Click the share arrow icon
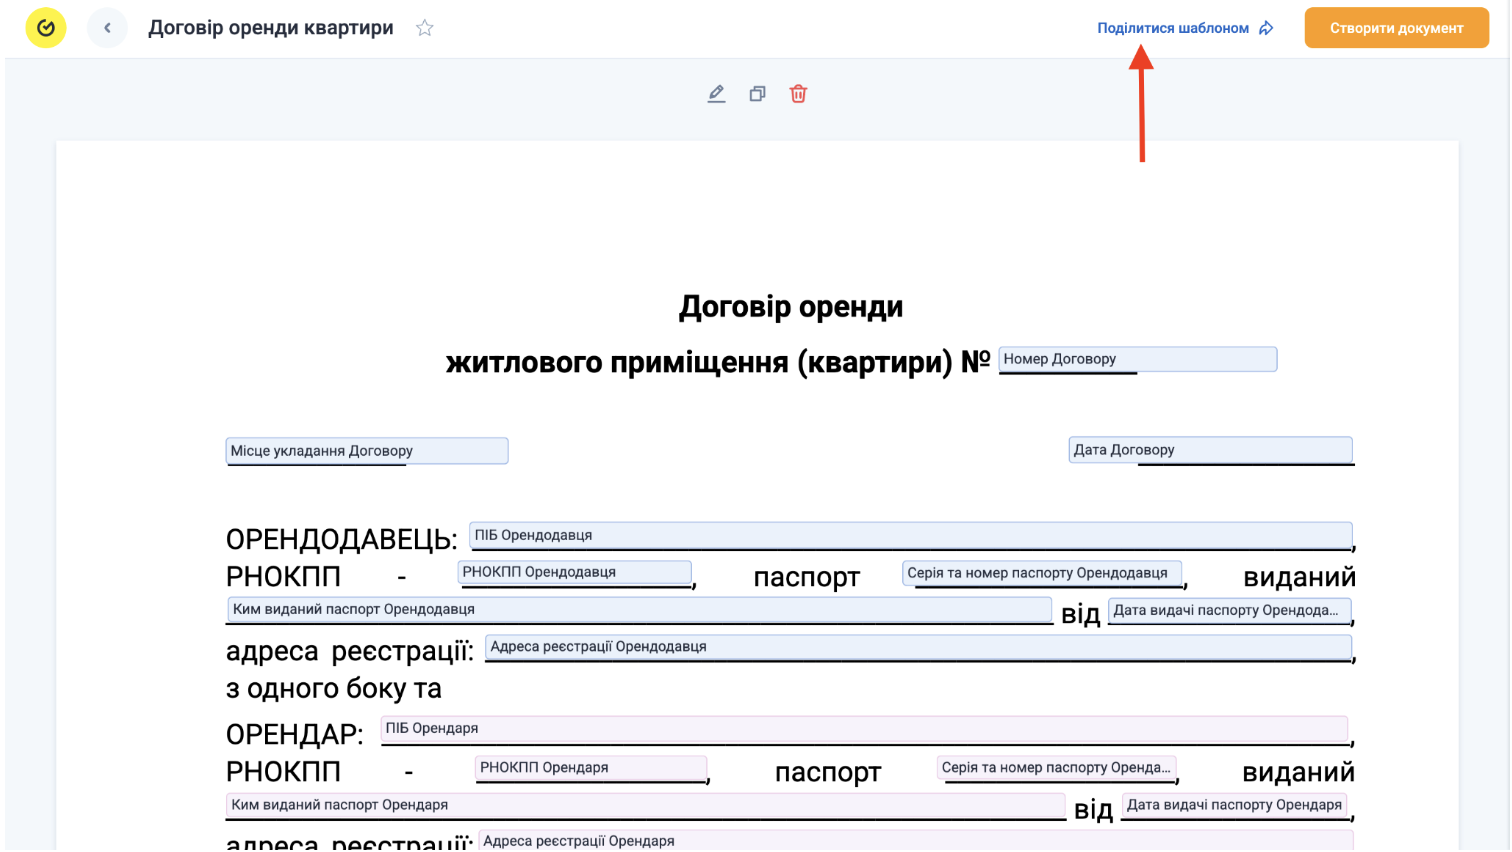The image size is (1512, 852). (1266, 28)
